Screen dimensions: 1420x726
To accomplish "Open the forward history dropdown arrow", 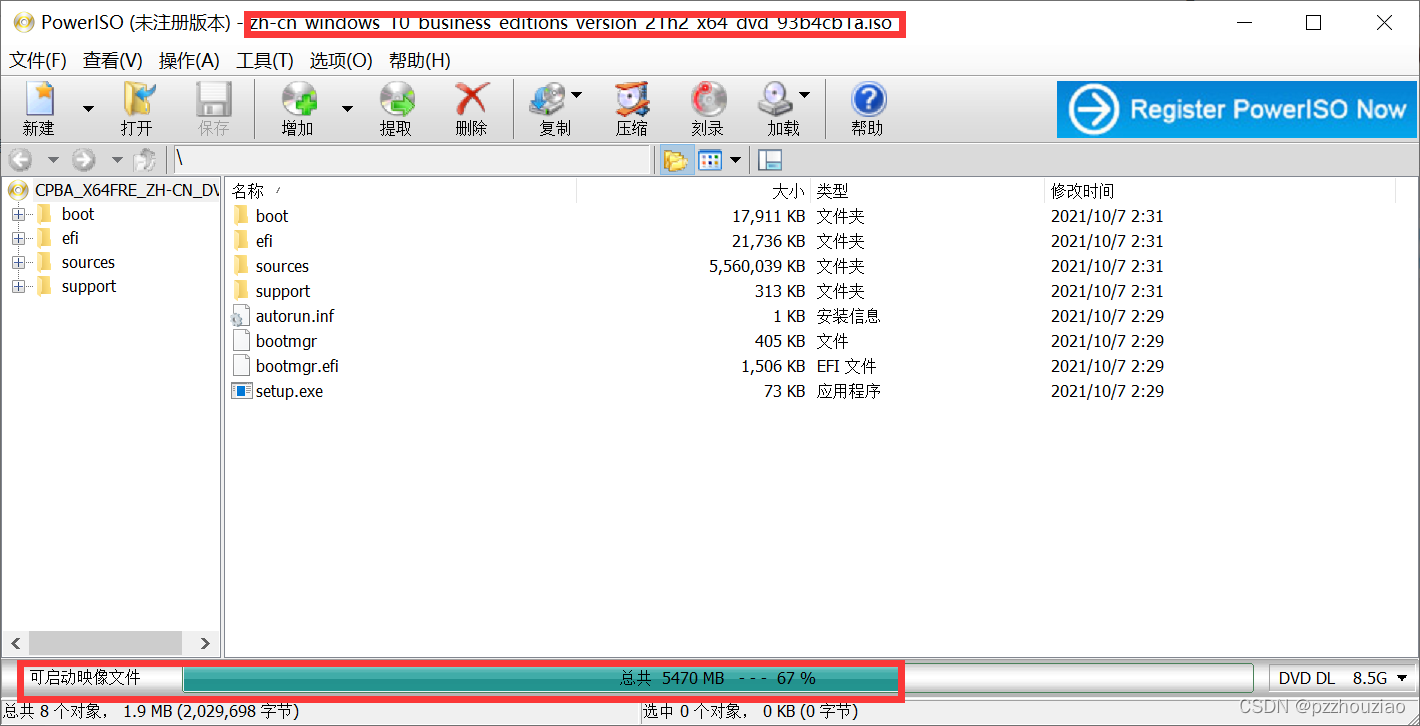I will 116,160.
